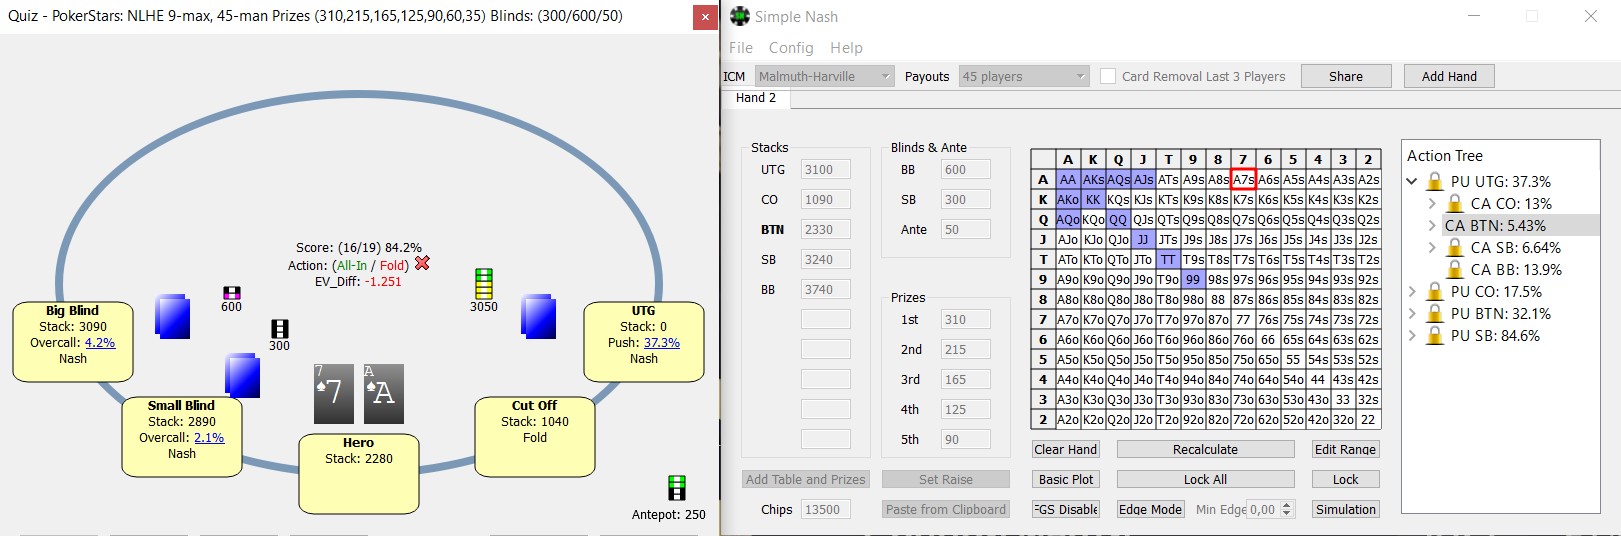Click the lock icon beside CA SB: 6.64%

(x=1455, y=247)
